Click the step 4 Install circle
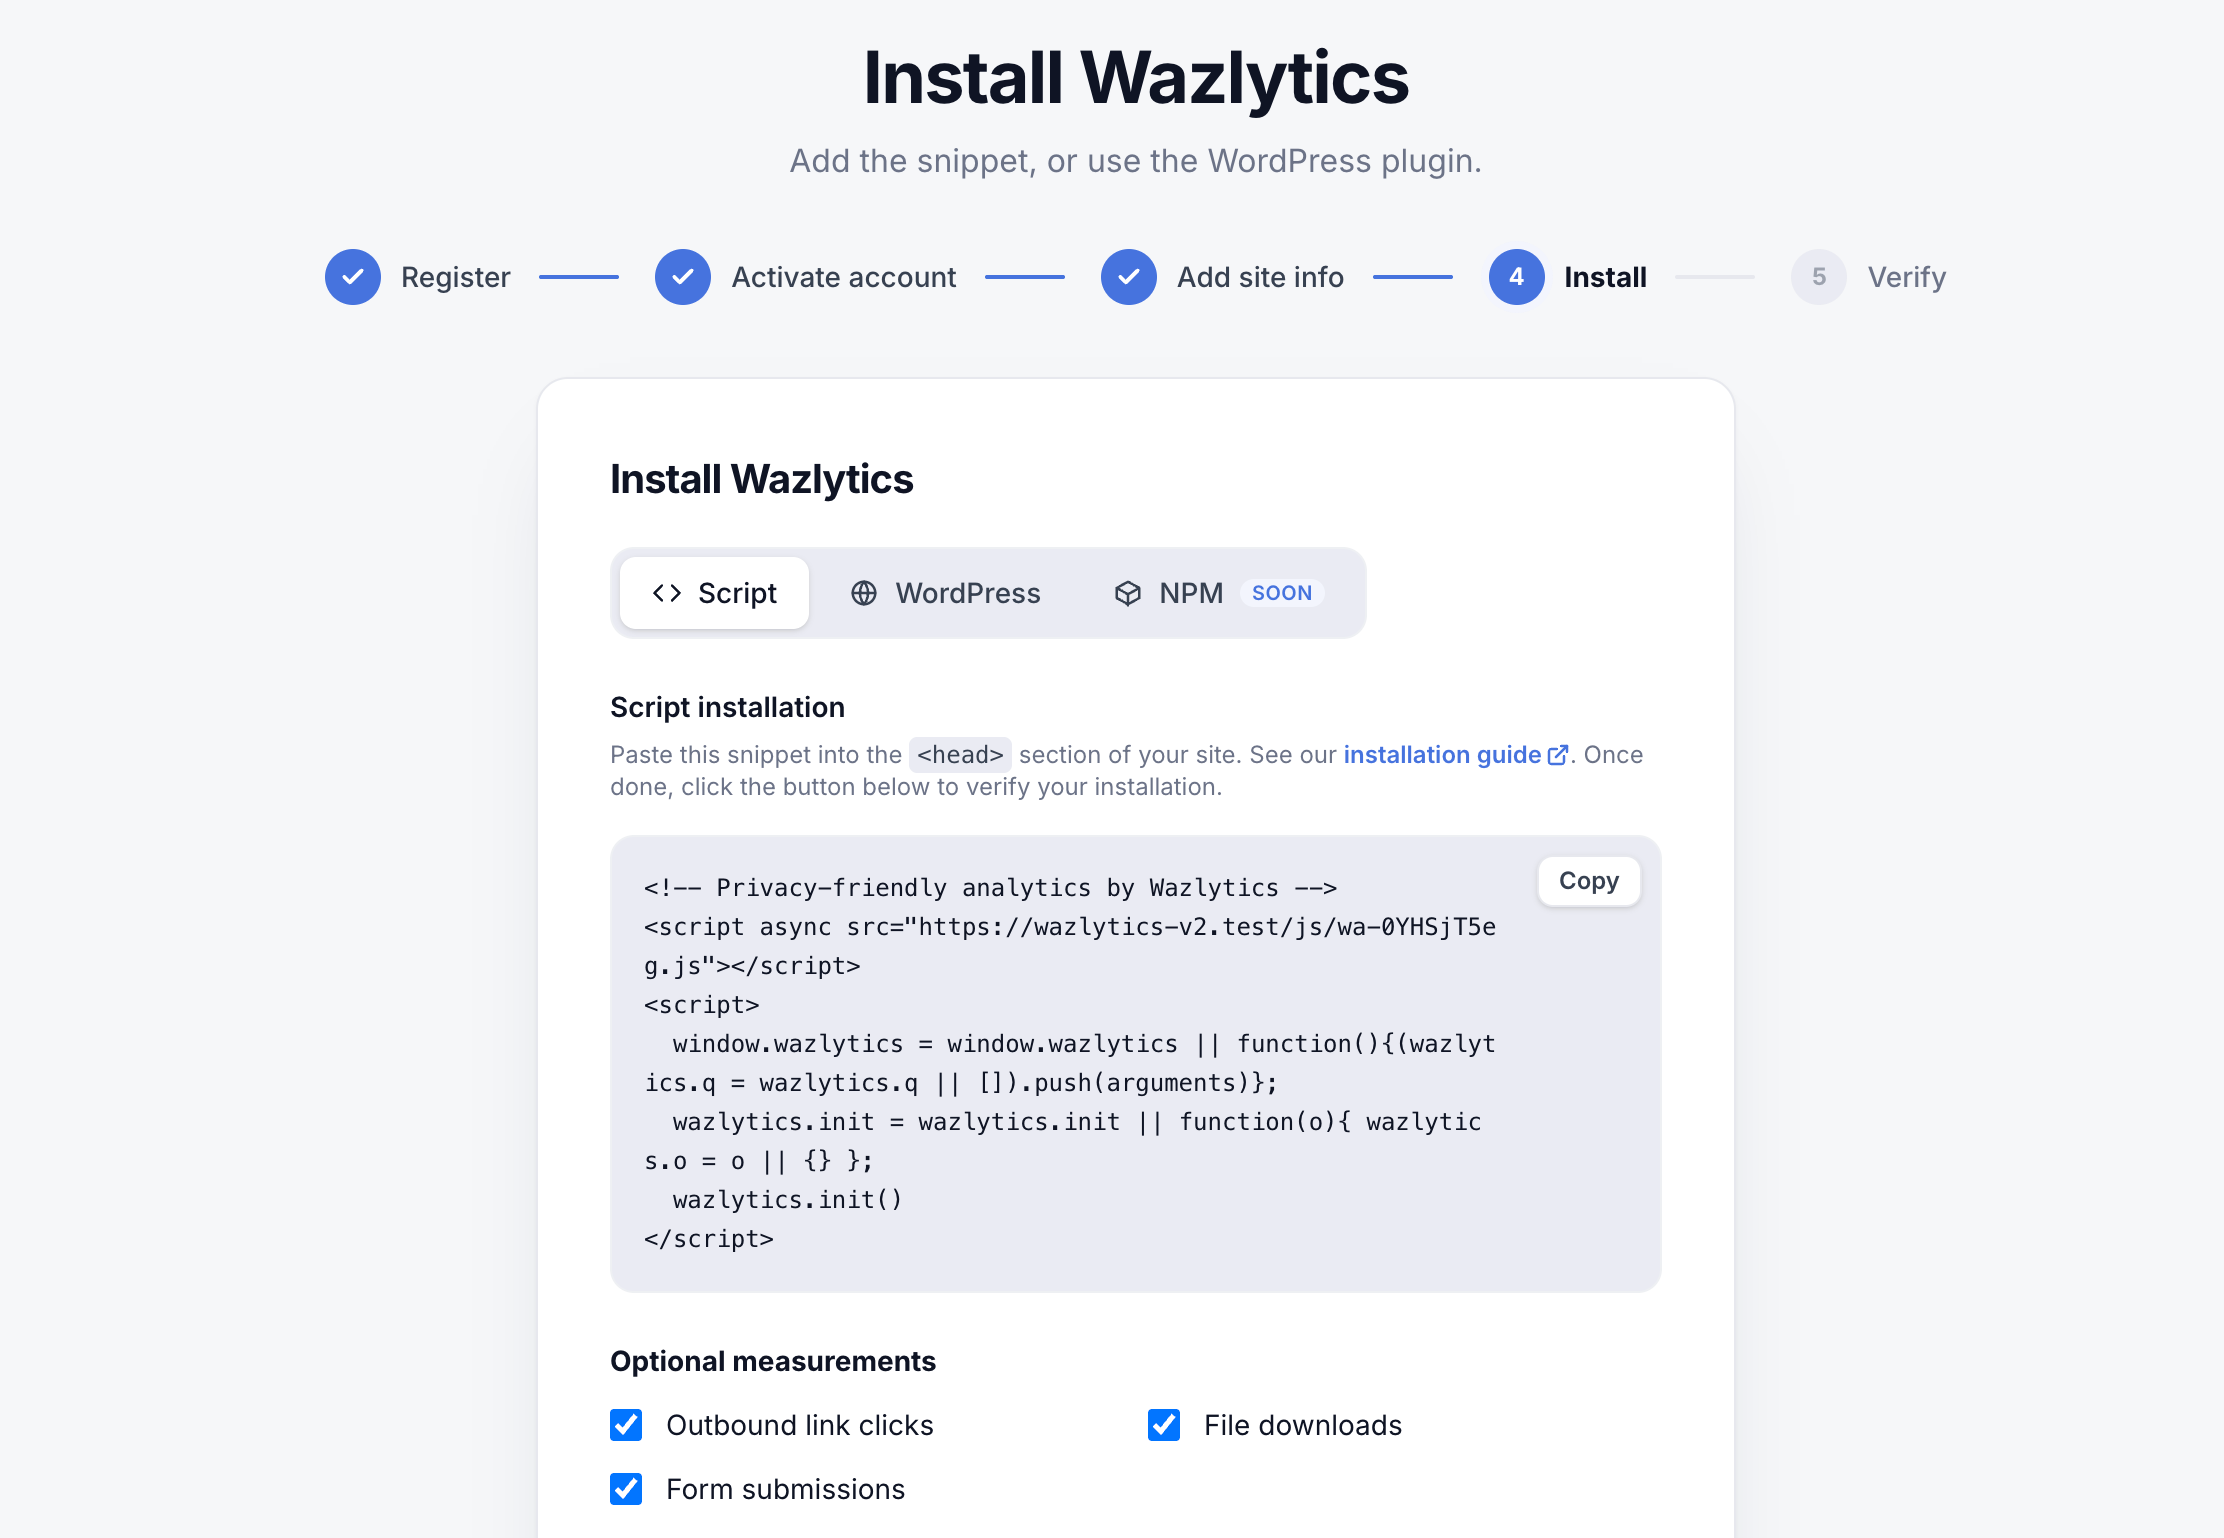The height and width of the screenshot is (1538, 2224). point(1517,277)
